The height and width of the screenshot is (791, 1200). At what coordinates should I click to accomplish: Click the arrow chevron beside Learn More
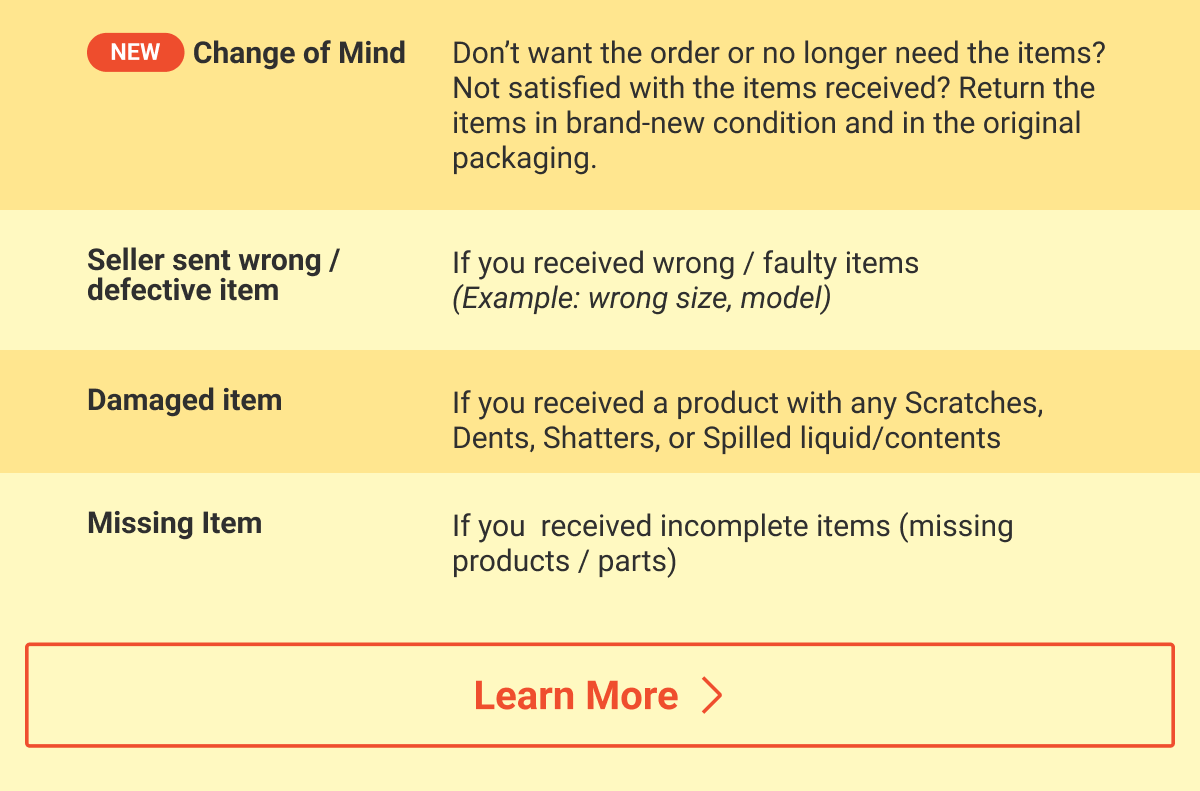711,695
